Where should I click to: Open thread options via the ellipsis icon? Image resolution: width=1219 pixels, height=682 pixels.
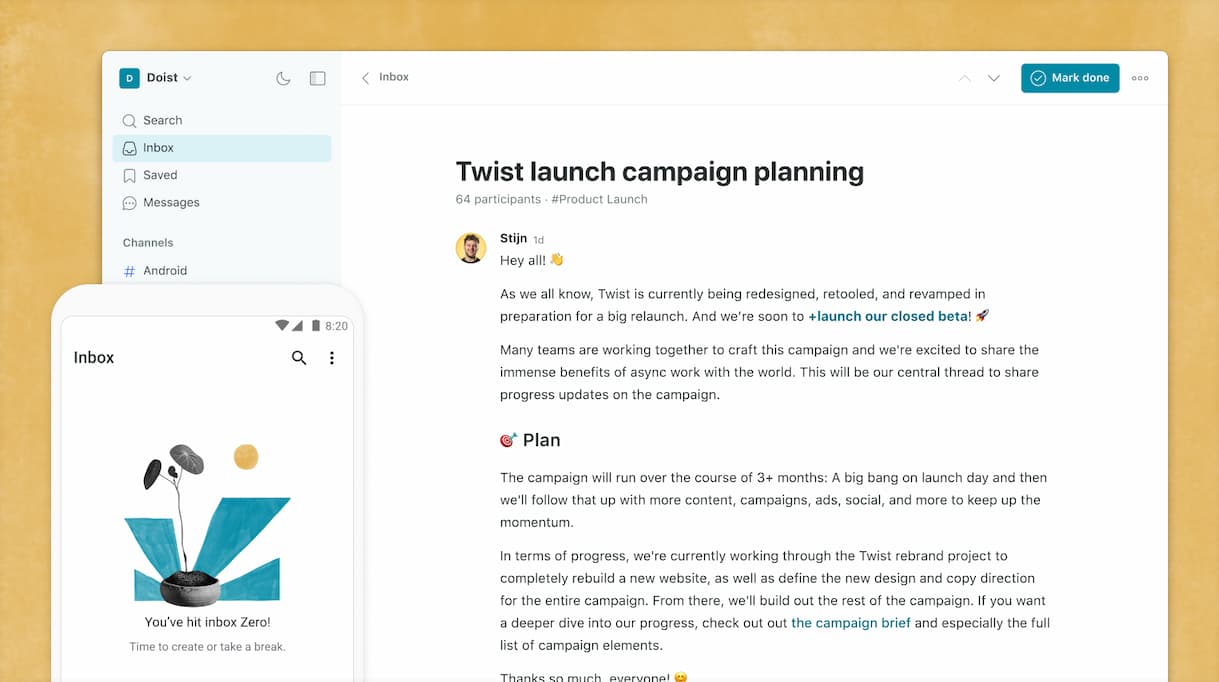(1140, 78)
